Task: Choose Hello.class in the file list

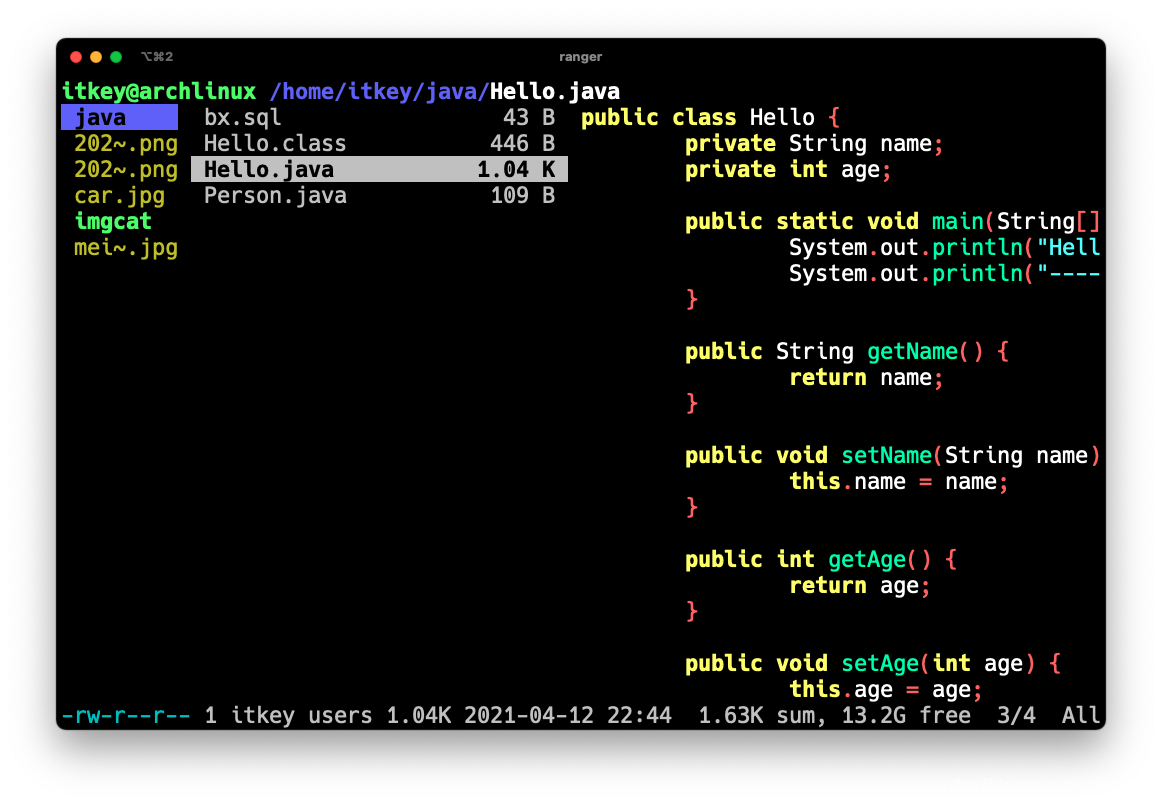Action: pyautogui.click(x=275, y=144)
